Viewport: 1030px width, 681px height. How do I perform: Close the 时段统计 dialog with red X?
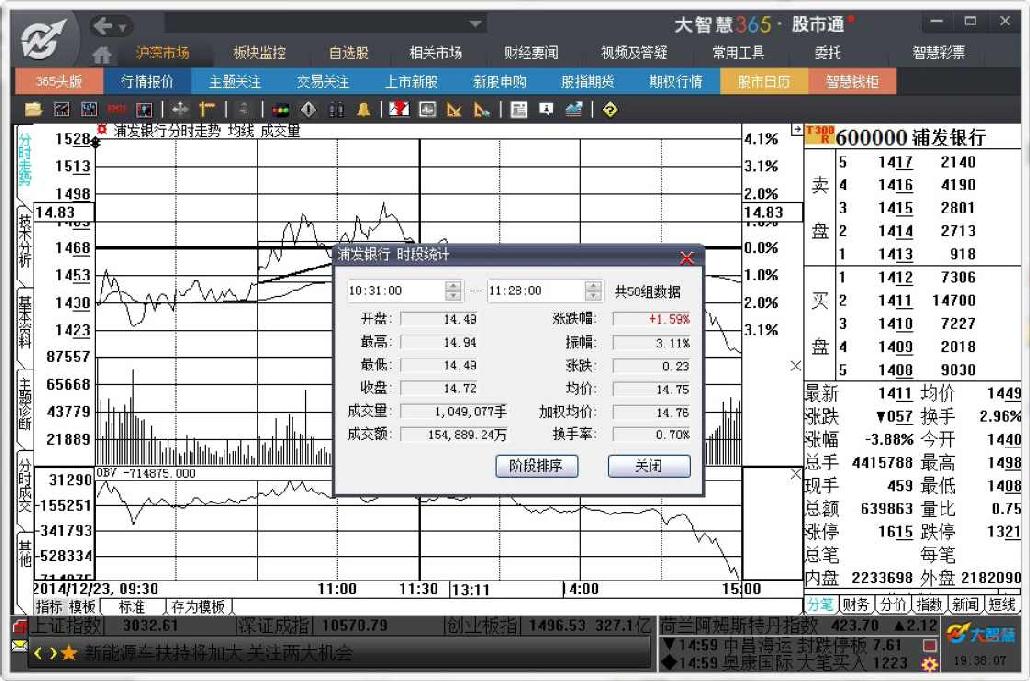687,257
